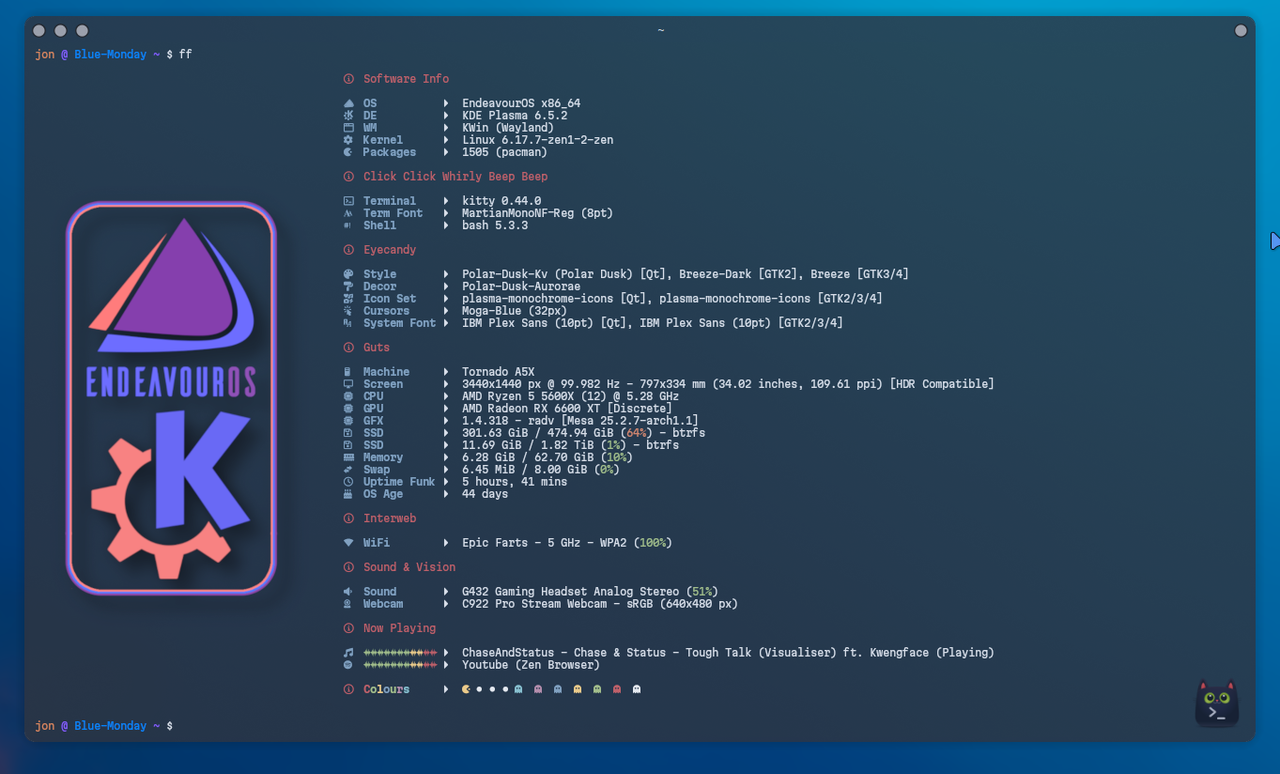1280x774 pixels.
Task: Click the 'ChaseAndStatus' now playing track text
Action: 508,653
